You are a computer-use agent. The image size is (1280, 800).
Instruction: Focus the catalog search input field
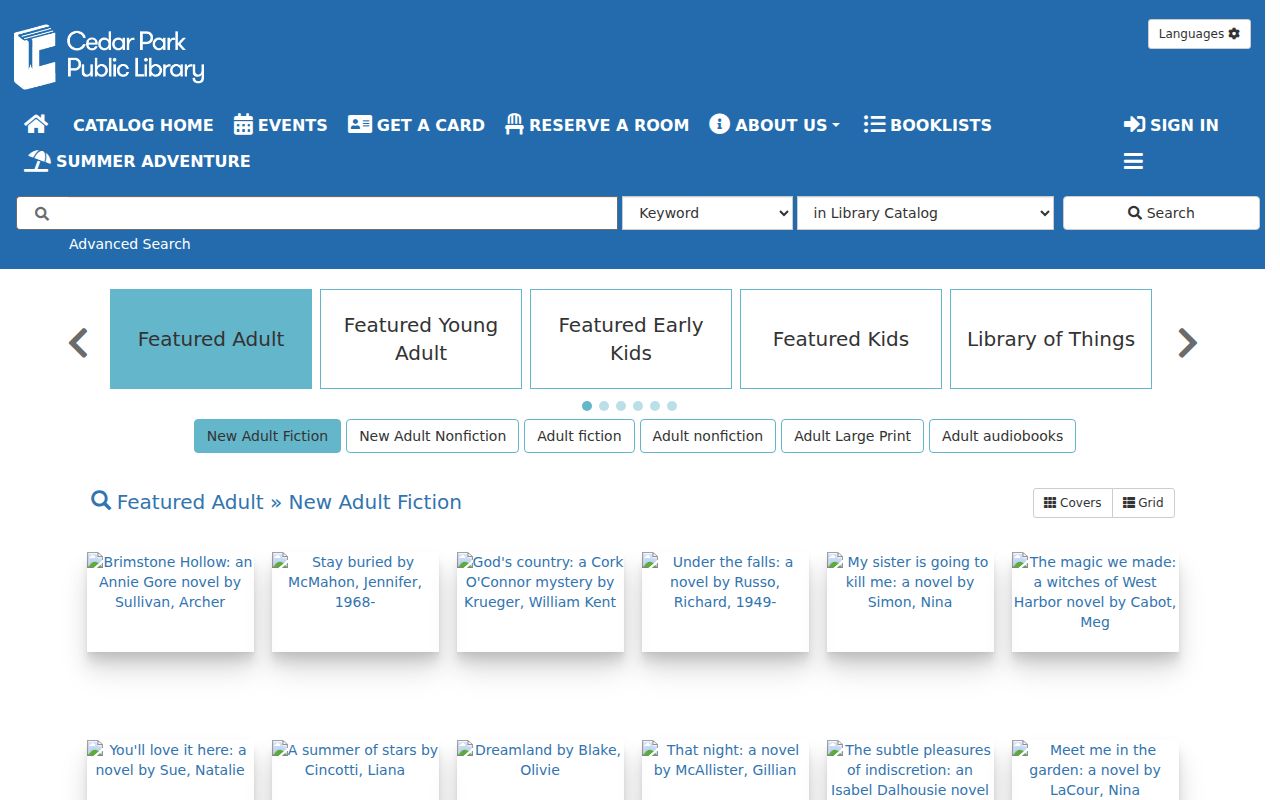[x=317, y=213]
